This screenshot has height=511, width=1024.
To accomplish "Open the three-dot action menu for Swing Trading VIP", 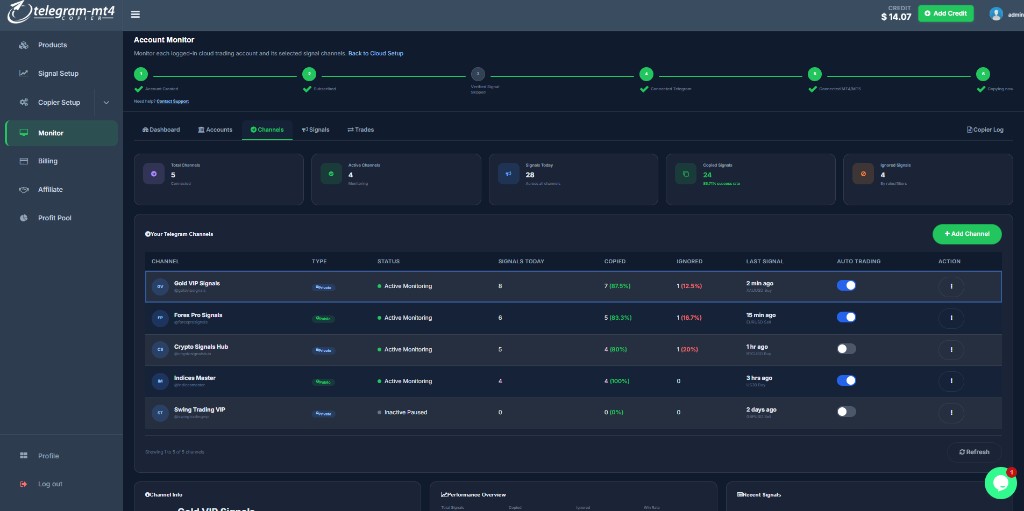I will (x=951, y=412).
